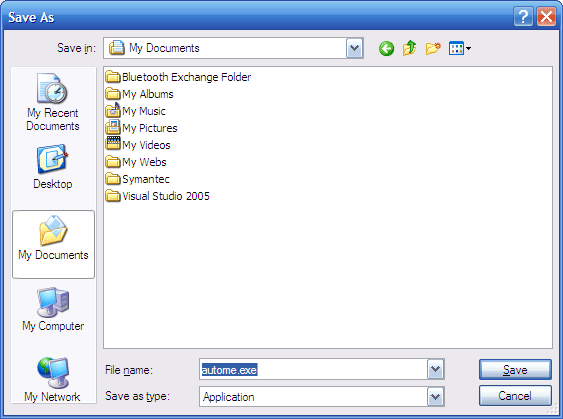Cancel the Save As dialog

(515, 396)
